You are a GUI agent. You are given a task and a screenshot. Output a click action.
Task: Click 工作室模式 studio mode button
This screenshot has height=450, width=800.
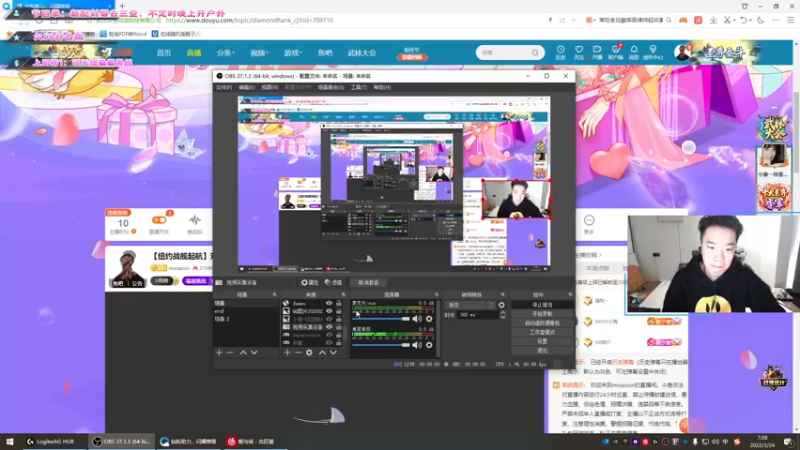[542, 332]
